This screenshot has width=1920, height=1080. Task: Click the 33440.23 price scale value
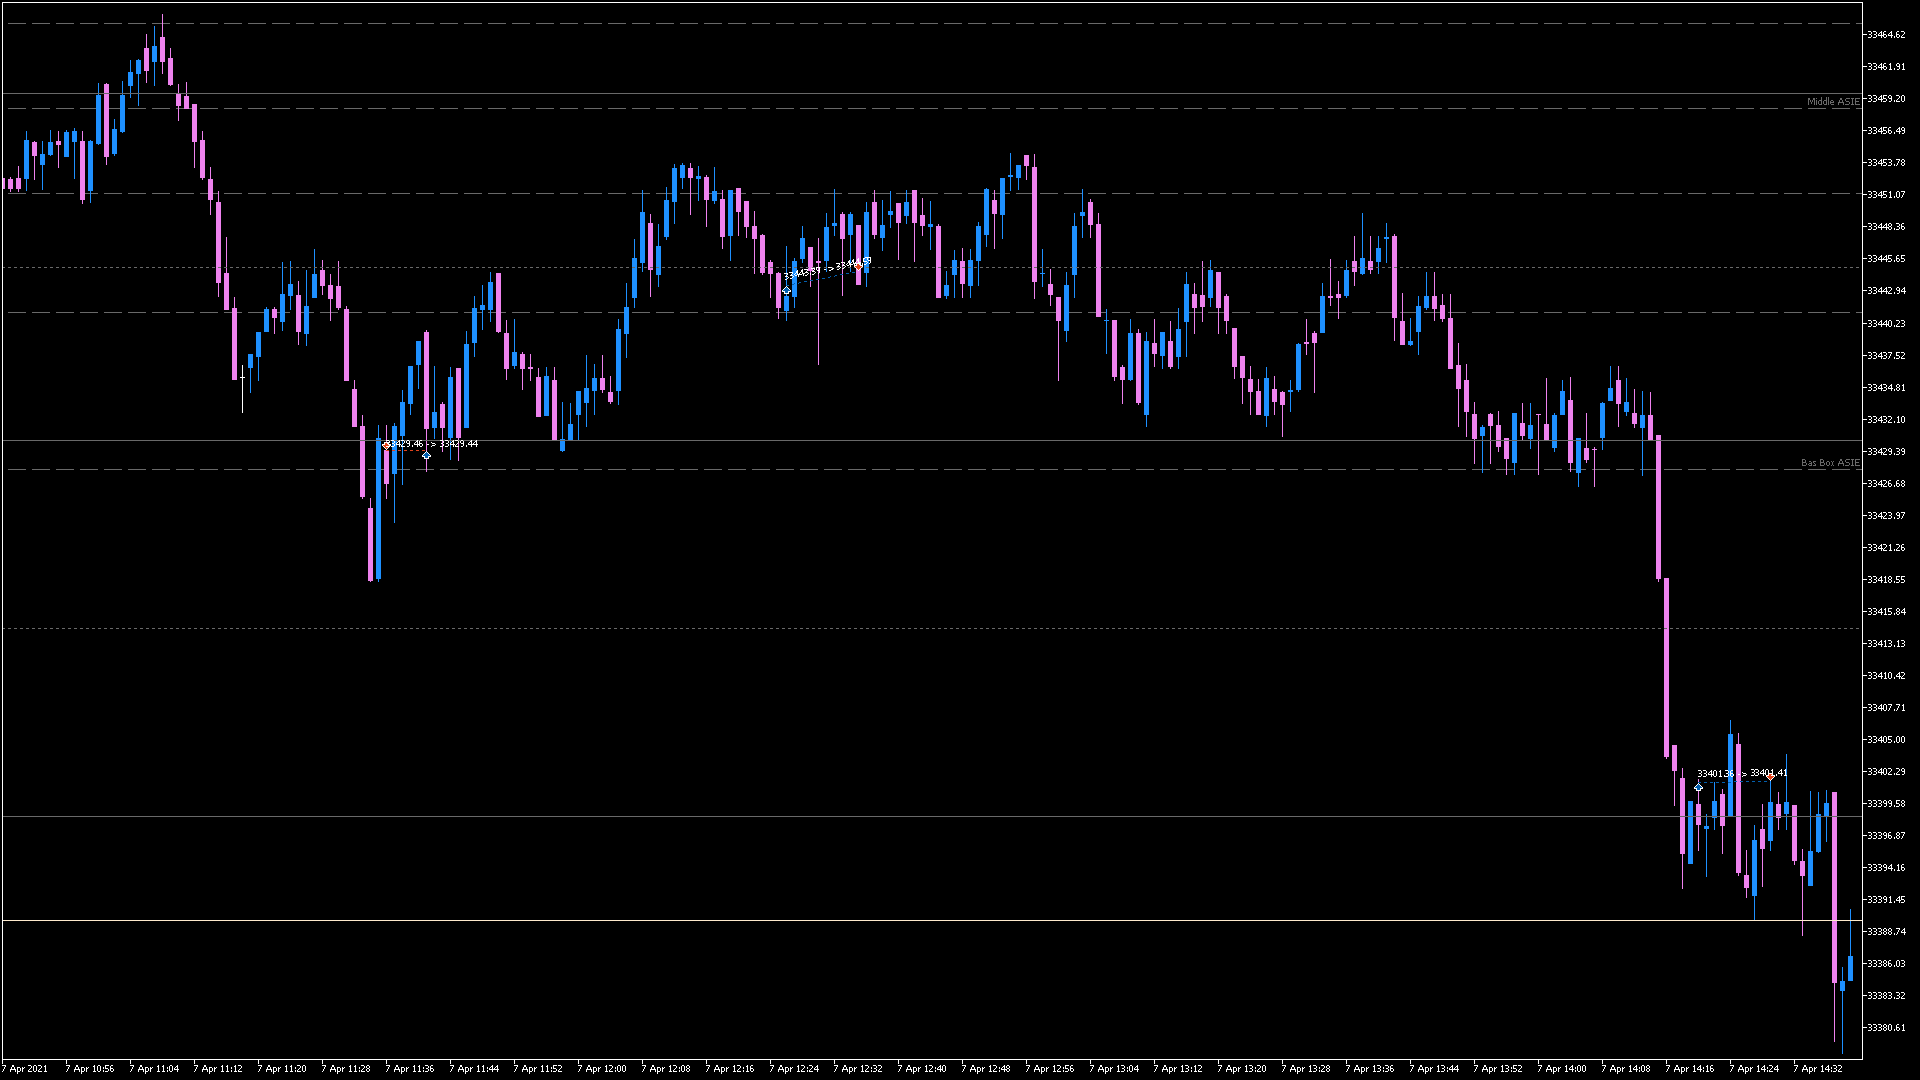tap(1885, 324)
